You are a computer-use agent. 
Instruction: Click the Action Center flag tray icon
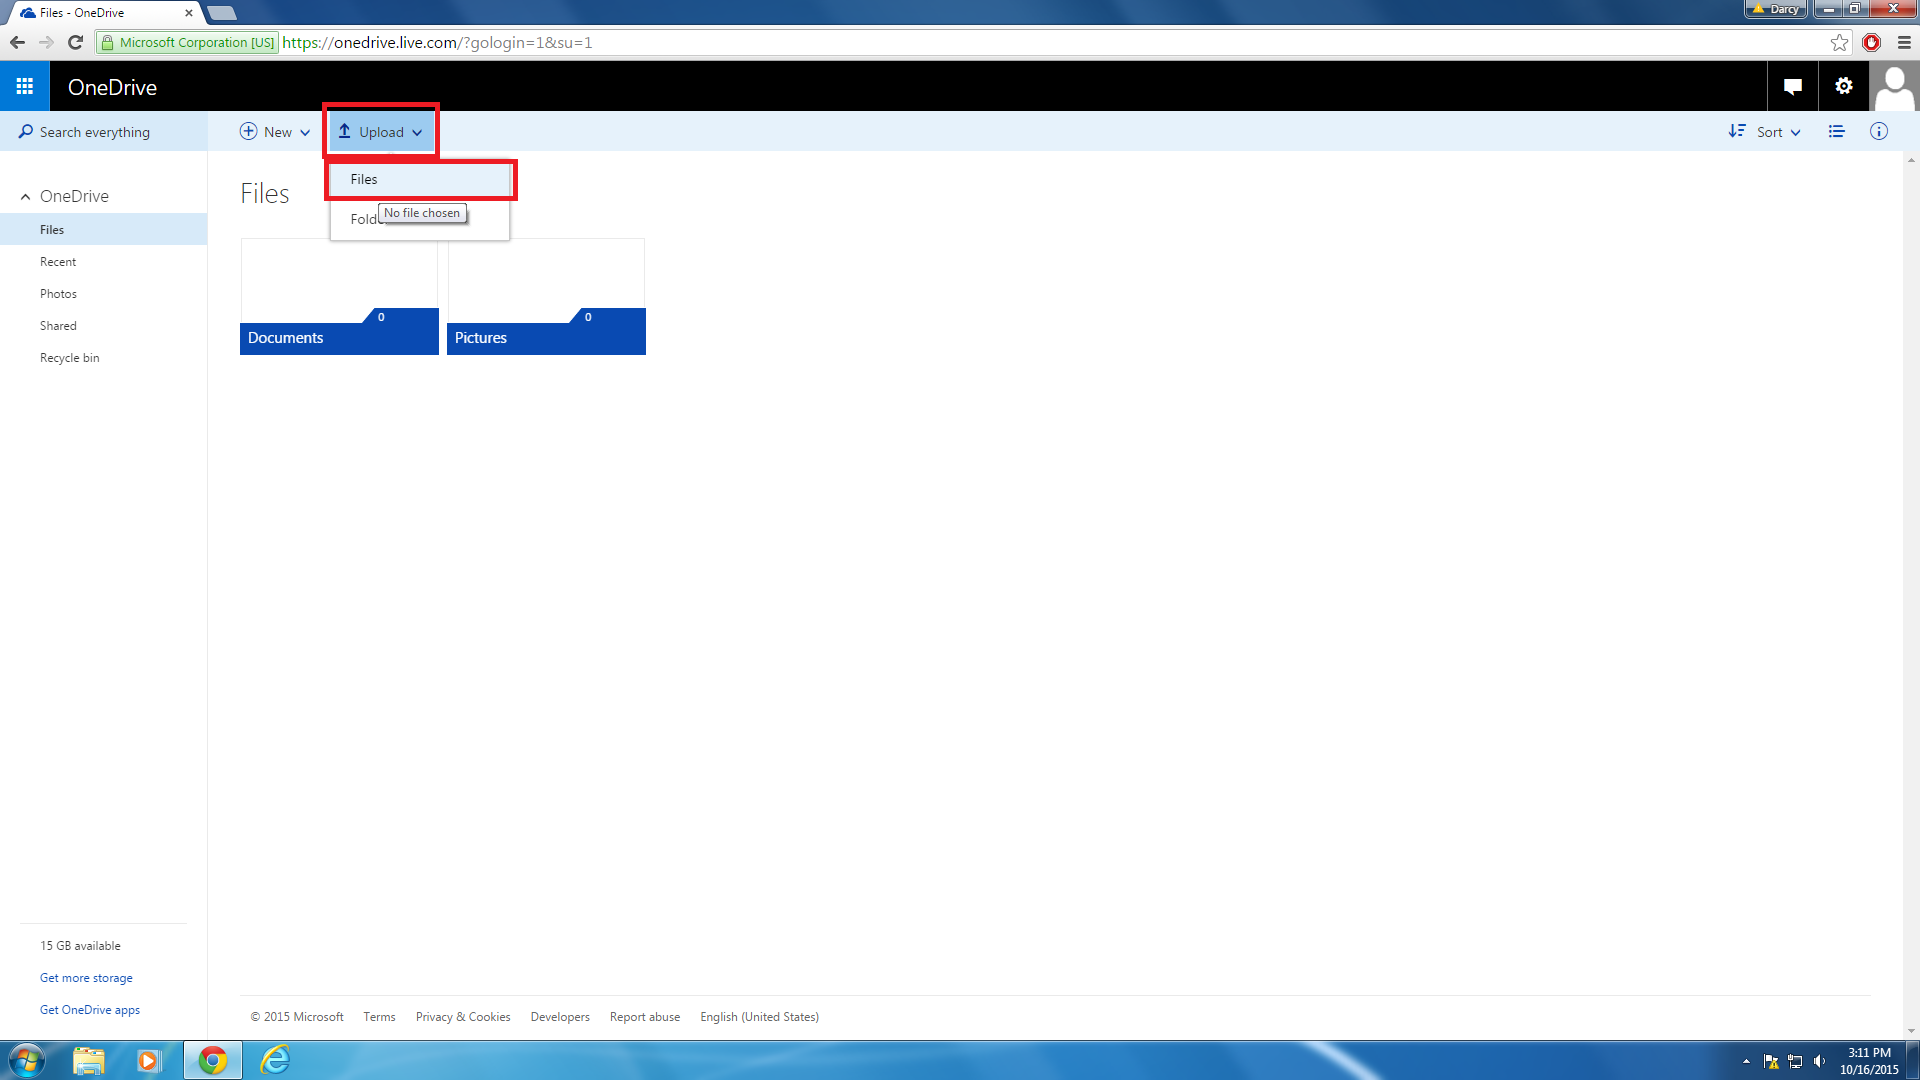pos(1771,1062)
